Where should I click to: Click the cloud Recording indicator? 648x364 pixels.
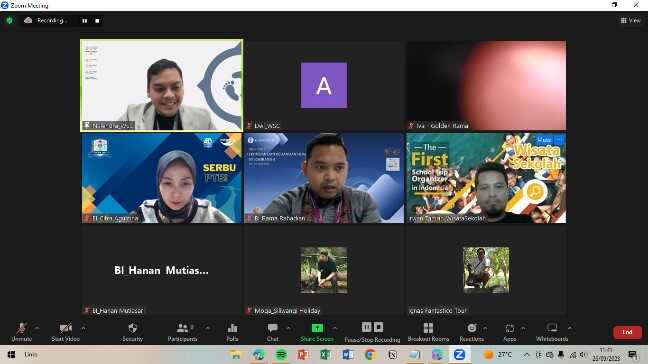click(45, 20)
